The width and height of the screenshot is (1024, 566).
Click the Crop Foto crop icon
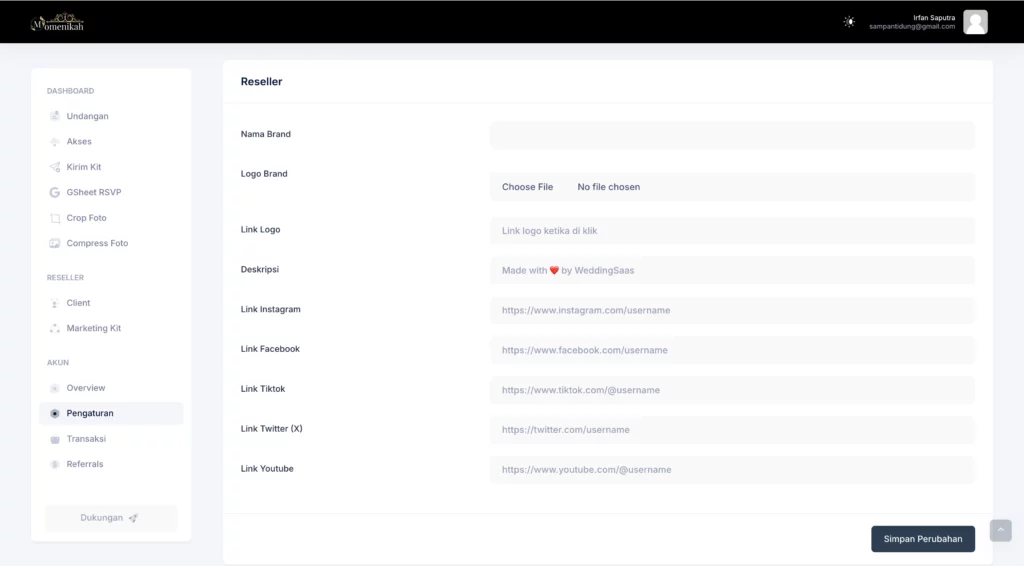coord(55,218)
